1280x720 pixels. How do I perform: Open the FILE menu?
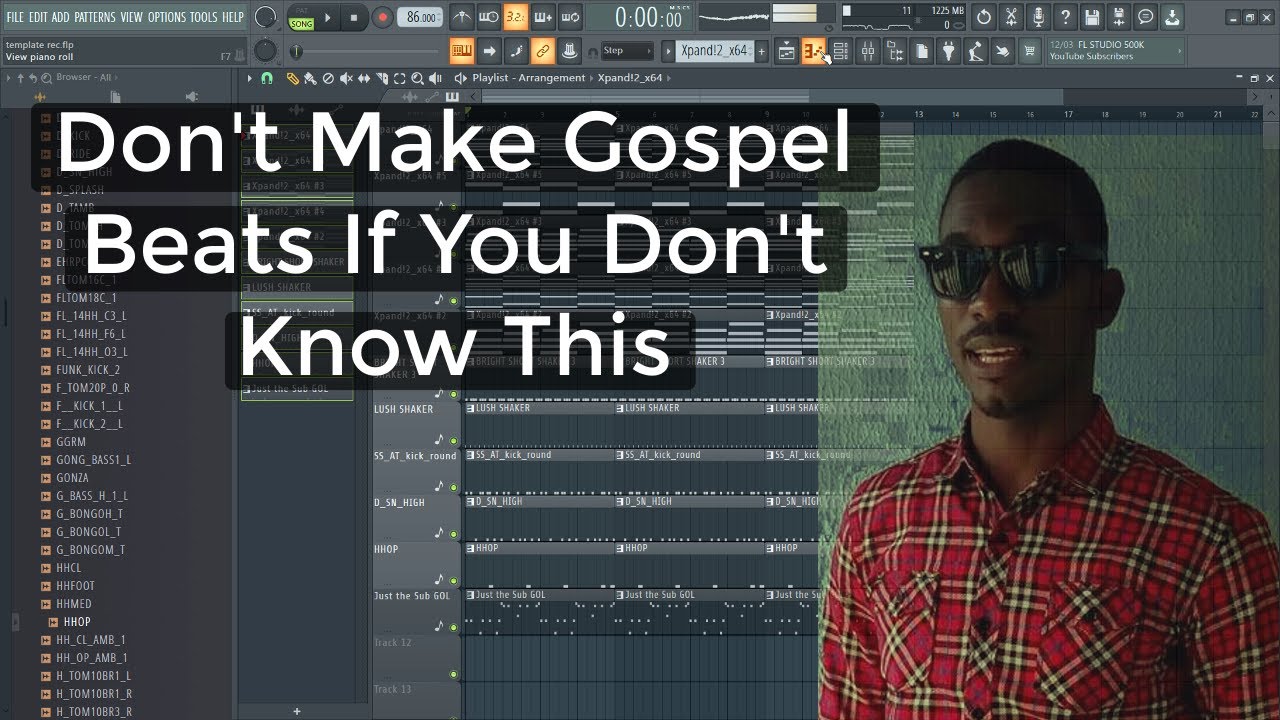(x=15, y=17)
